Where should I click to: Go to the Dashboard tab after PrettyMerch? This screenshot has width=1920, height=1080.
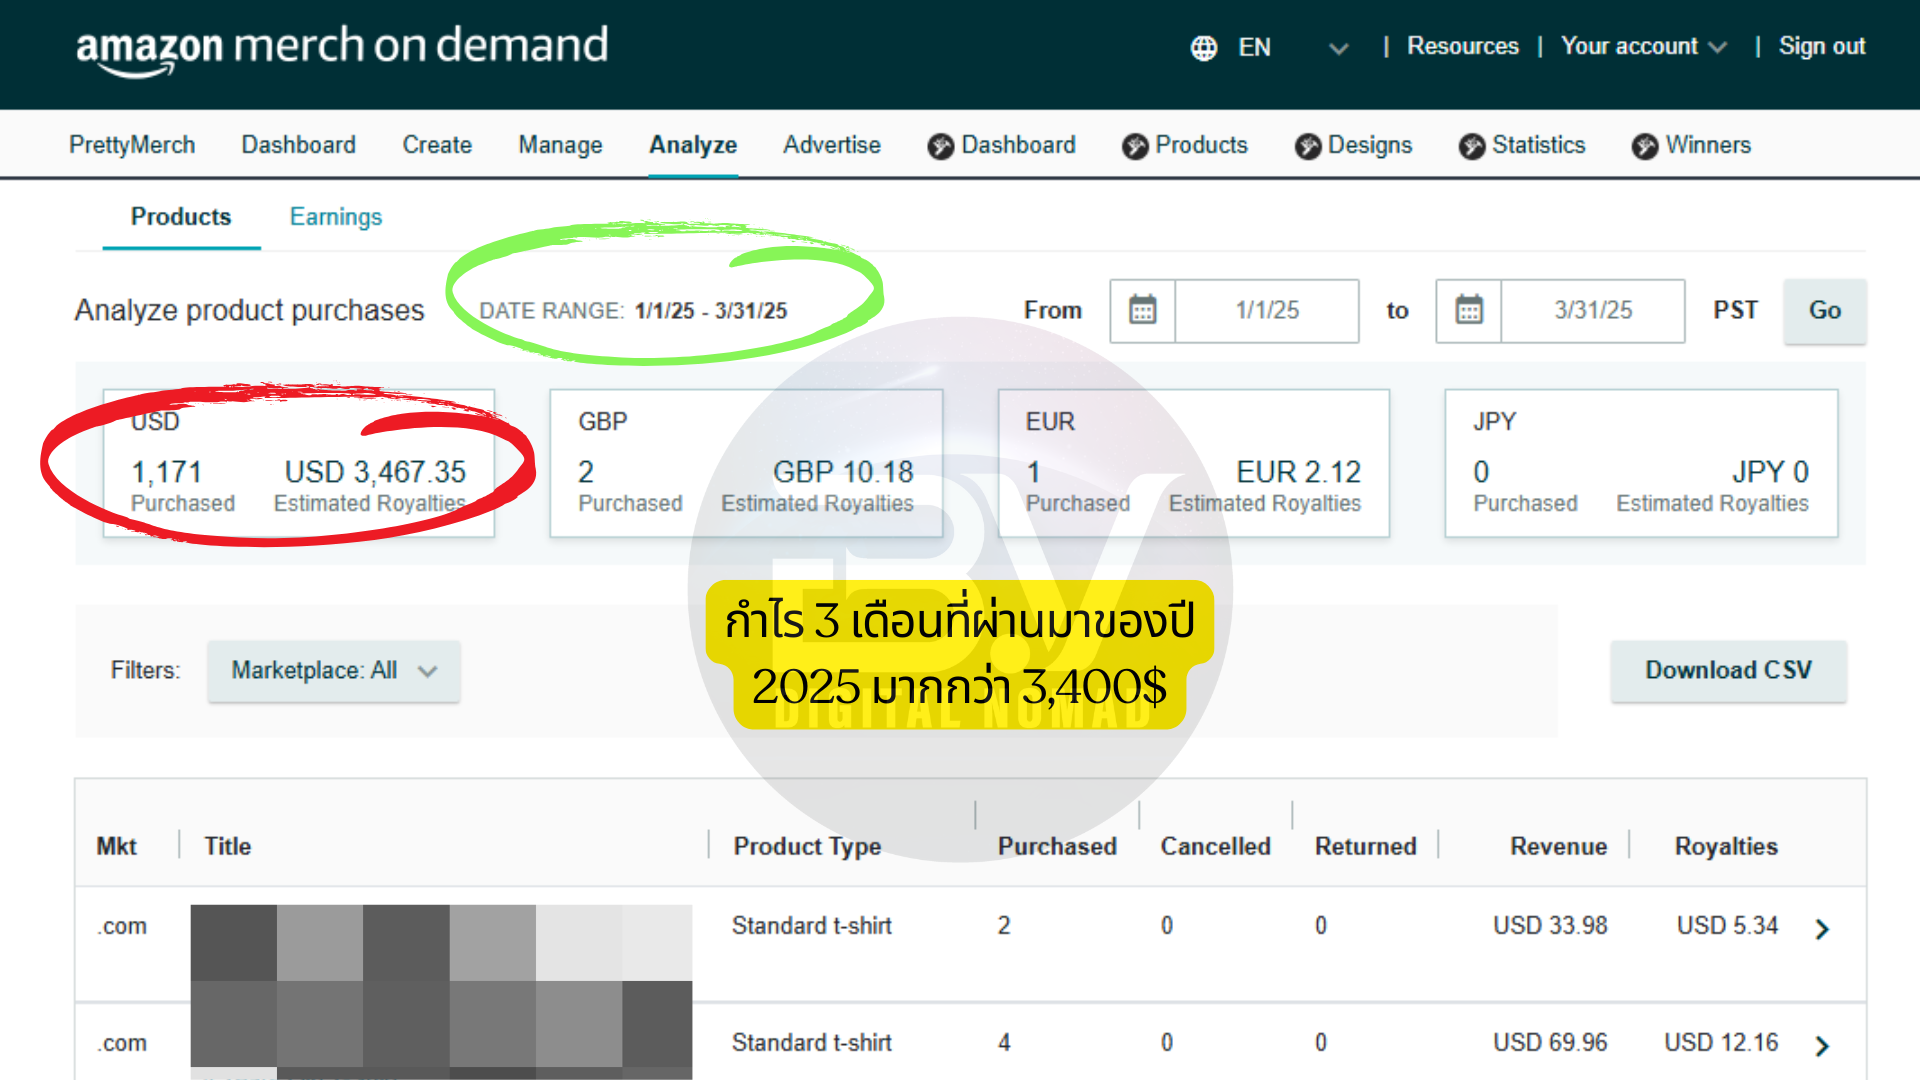(x=298, y=145)
